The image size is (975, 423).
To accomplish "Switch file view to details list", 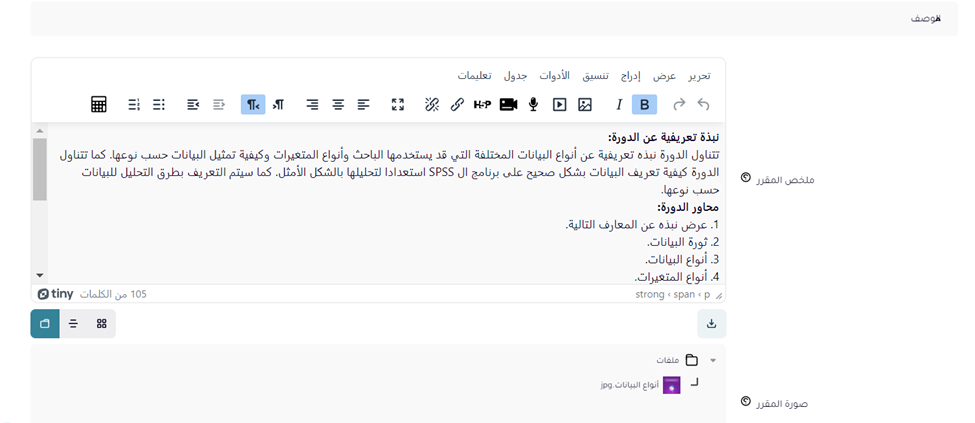I will click(73, 324).
